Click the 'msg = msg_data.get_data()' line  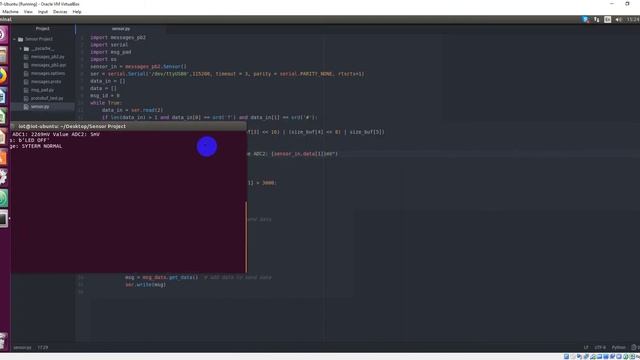pos(161,277)
